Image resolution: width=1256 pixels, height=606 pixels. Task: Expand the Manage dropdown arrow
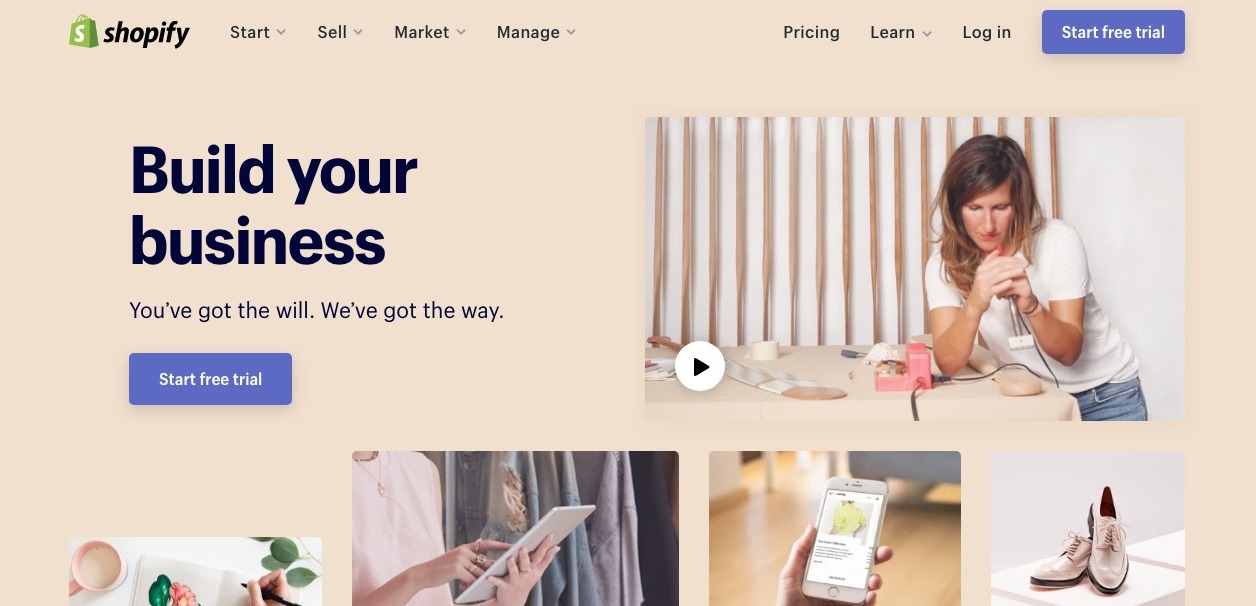(571, 33)
